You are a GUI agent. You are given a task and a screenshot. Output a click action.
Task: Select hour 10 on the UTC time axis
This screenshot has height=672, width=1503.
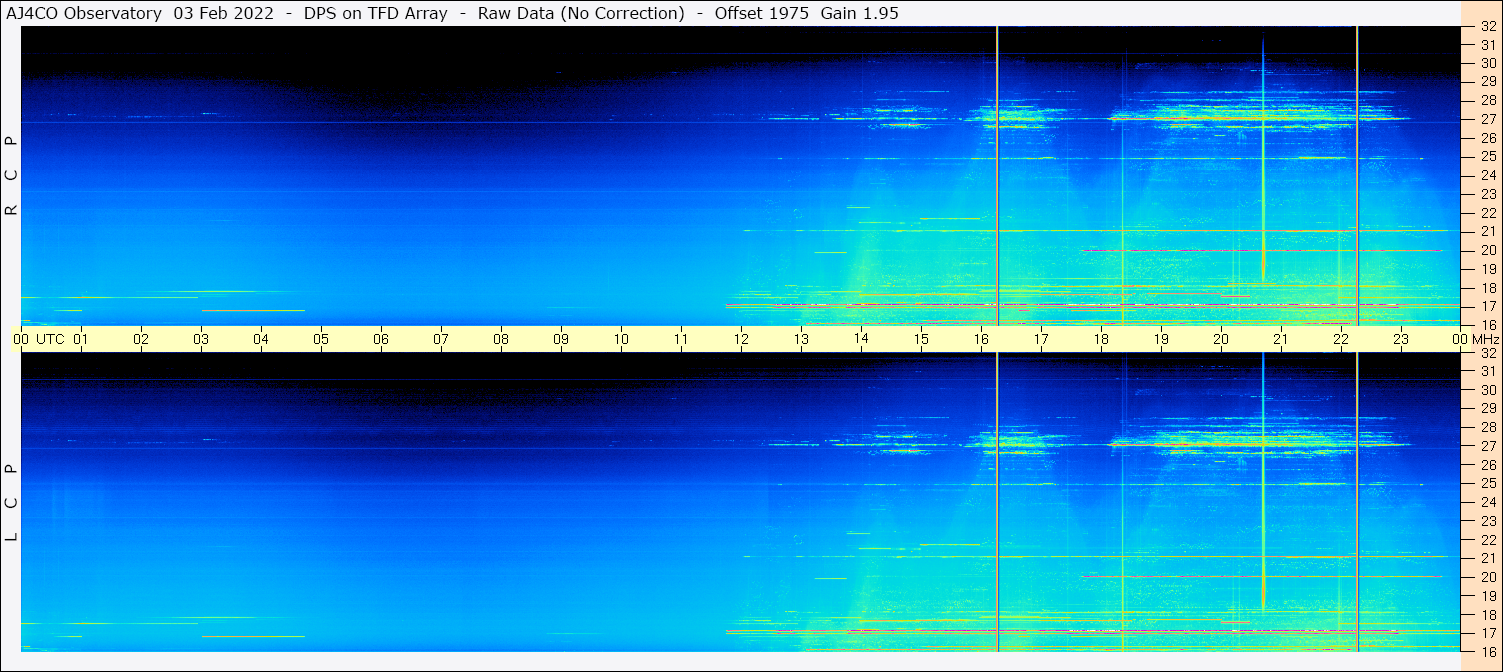tap(621, 339)
